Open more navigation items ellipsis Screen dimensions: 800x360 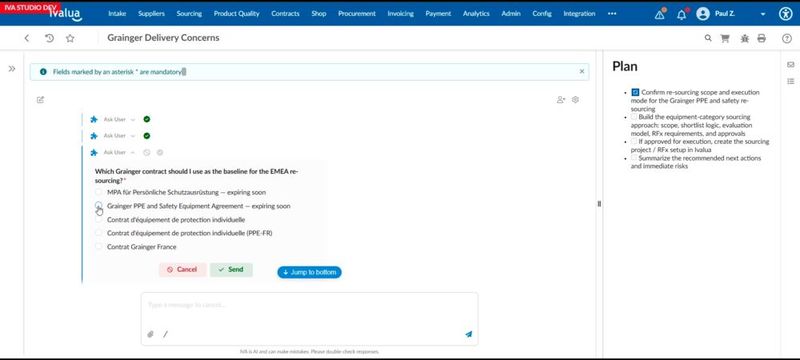612,14
